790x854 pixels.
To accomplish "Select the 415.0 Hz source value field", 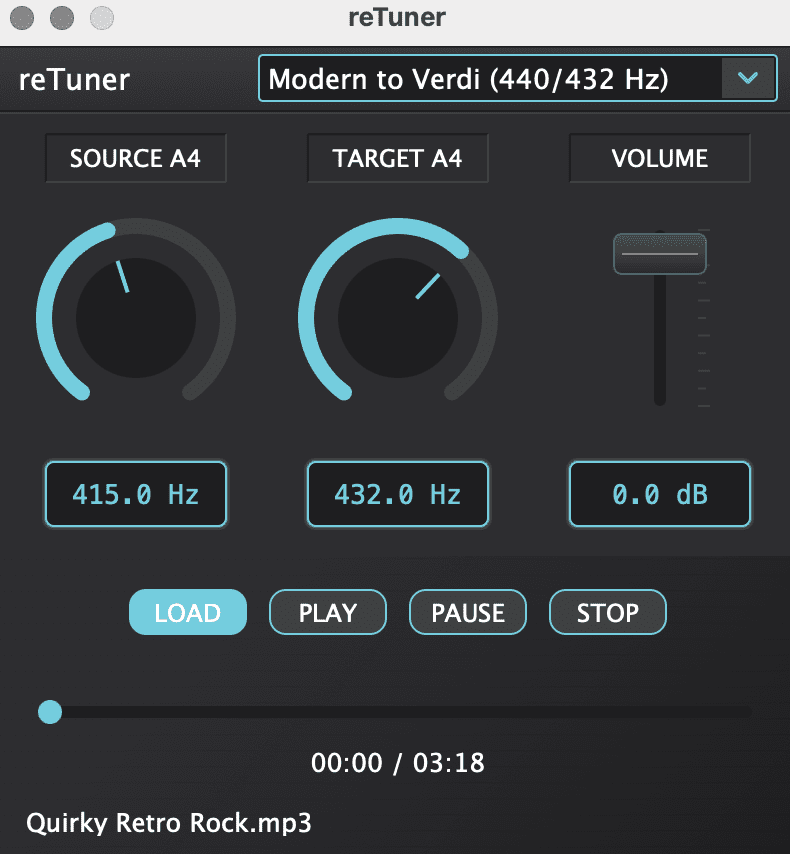I will [x=136, y=494].
